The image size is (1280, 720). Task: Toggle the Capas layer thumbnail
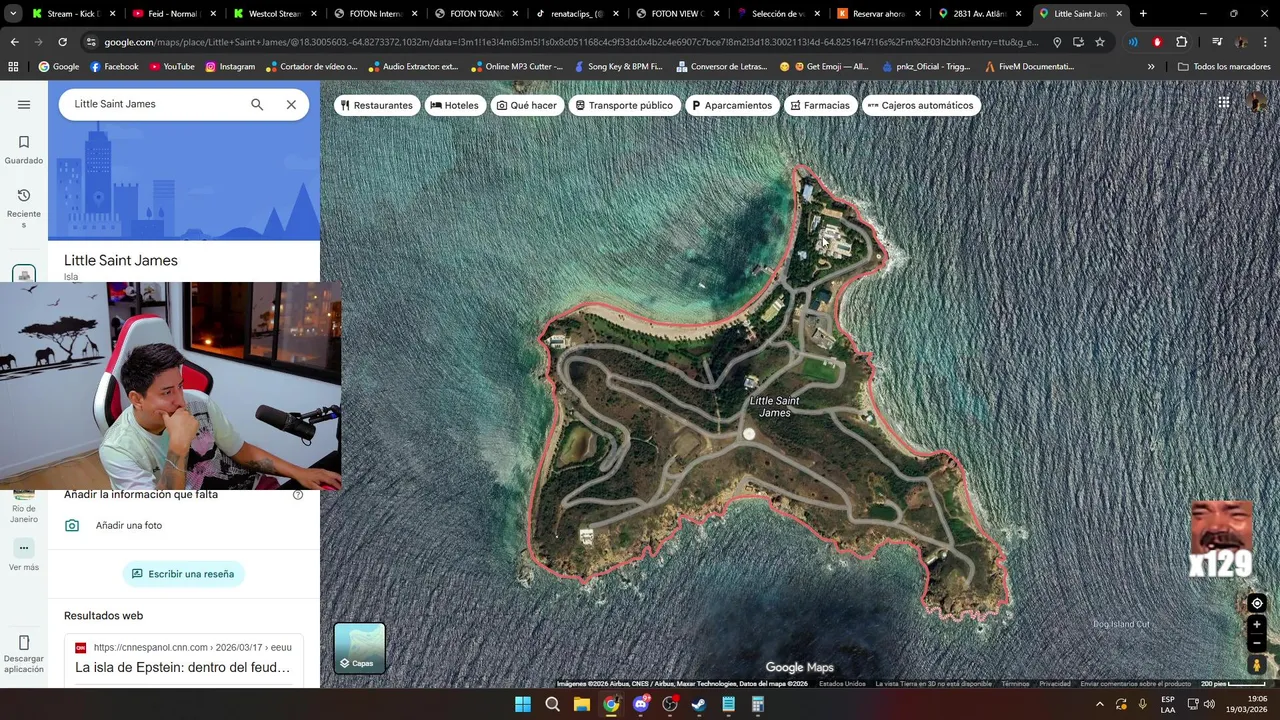coord(359,648)
